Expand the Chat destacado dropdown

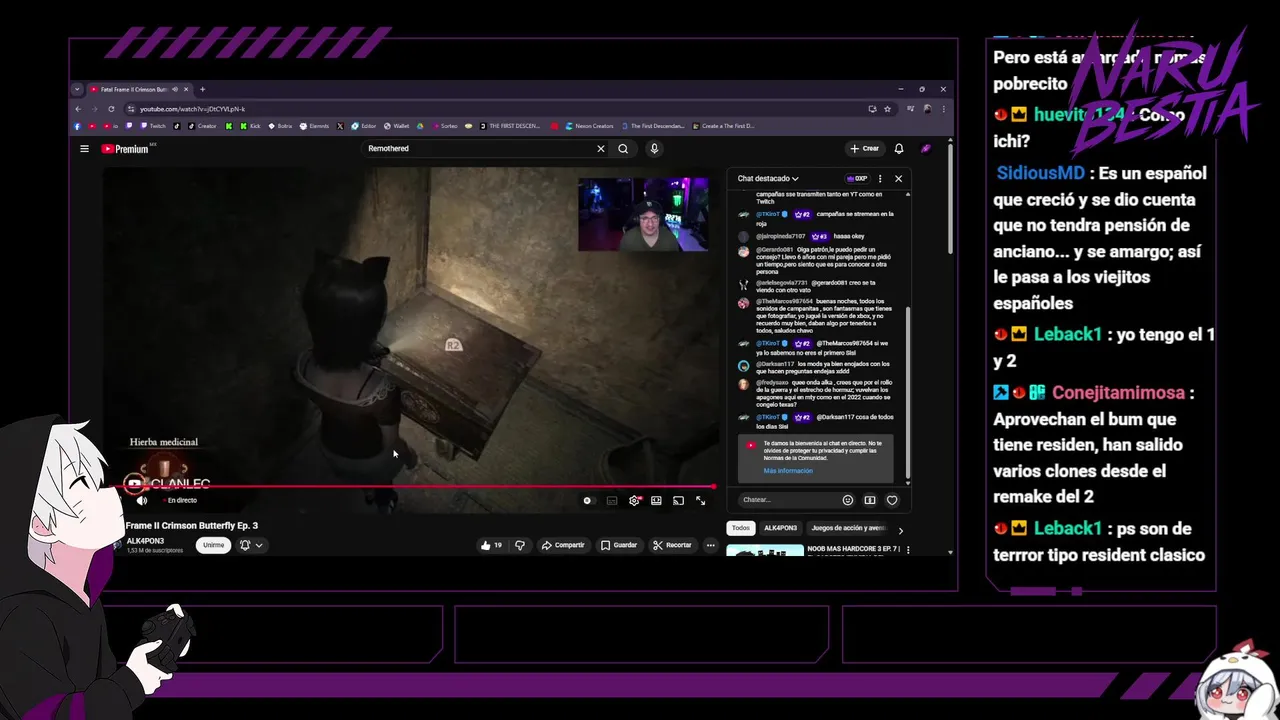point(768,178)
